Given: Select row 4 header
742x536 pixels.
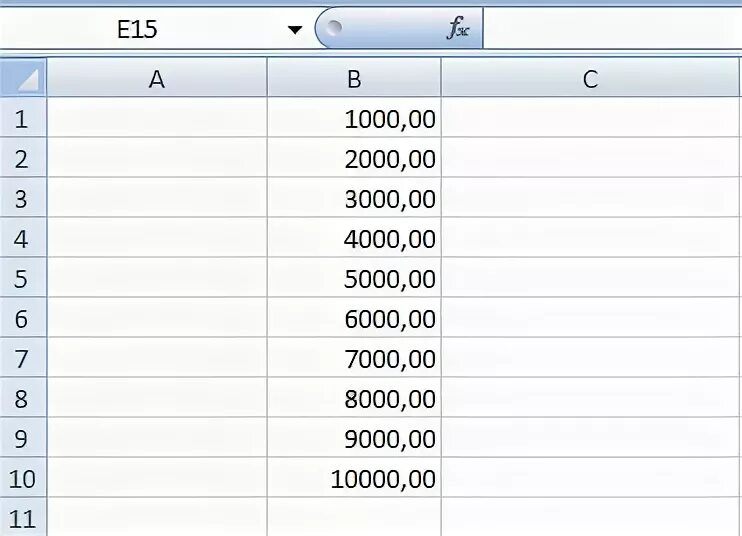Looking at the screenshot, I should coord(23,237).
